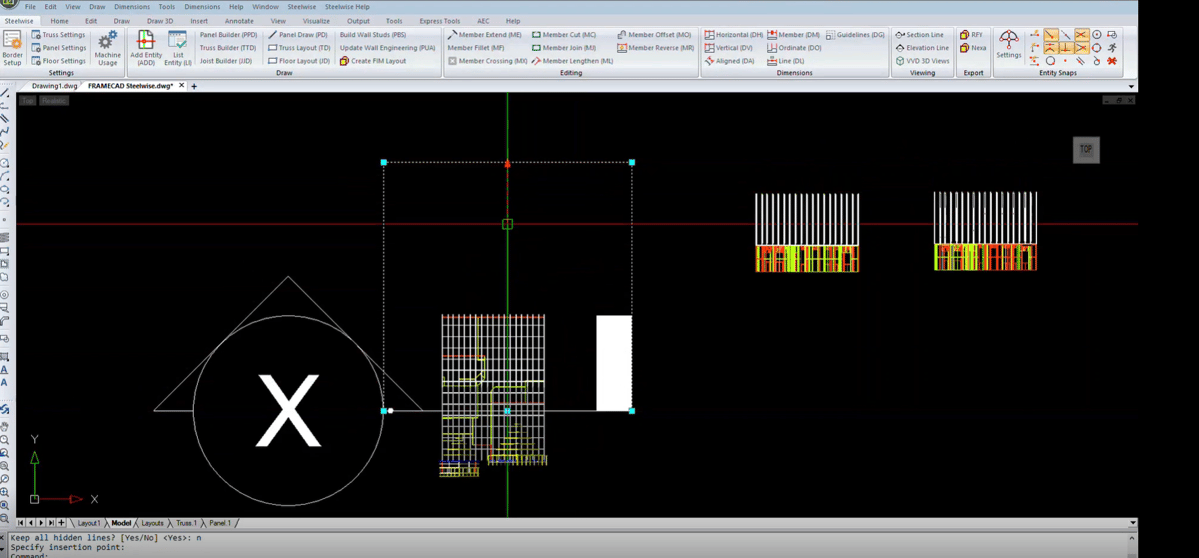Screen dimensions: 1199x558
Task: Click Build Wall Studs (PBS)
Action: point(373,34)
